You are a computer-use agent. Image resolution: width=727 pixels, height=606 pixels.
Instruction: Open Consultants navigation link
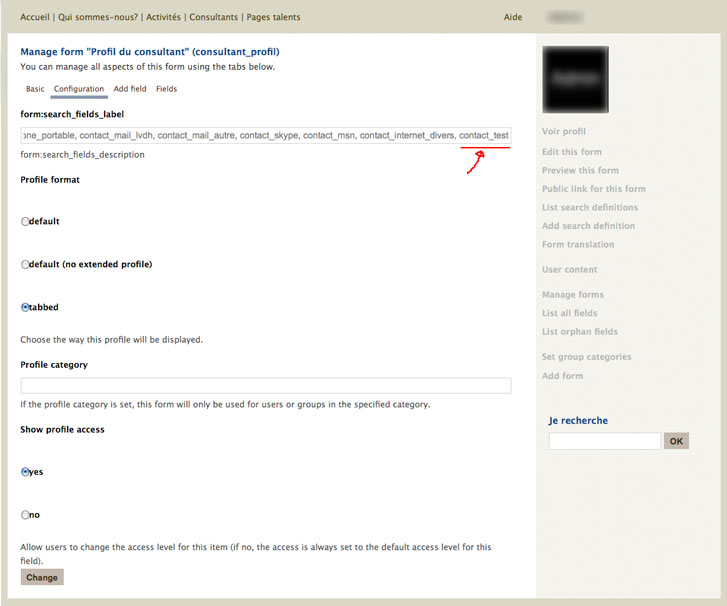pos(213,17)
